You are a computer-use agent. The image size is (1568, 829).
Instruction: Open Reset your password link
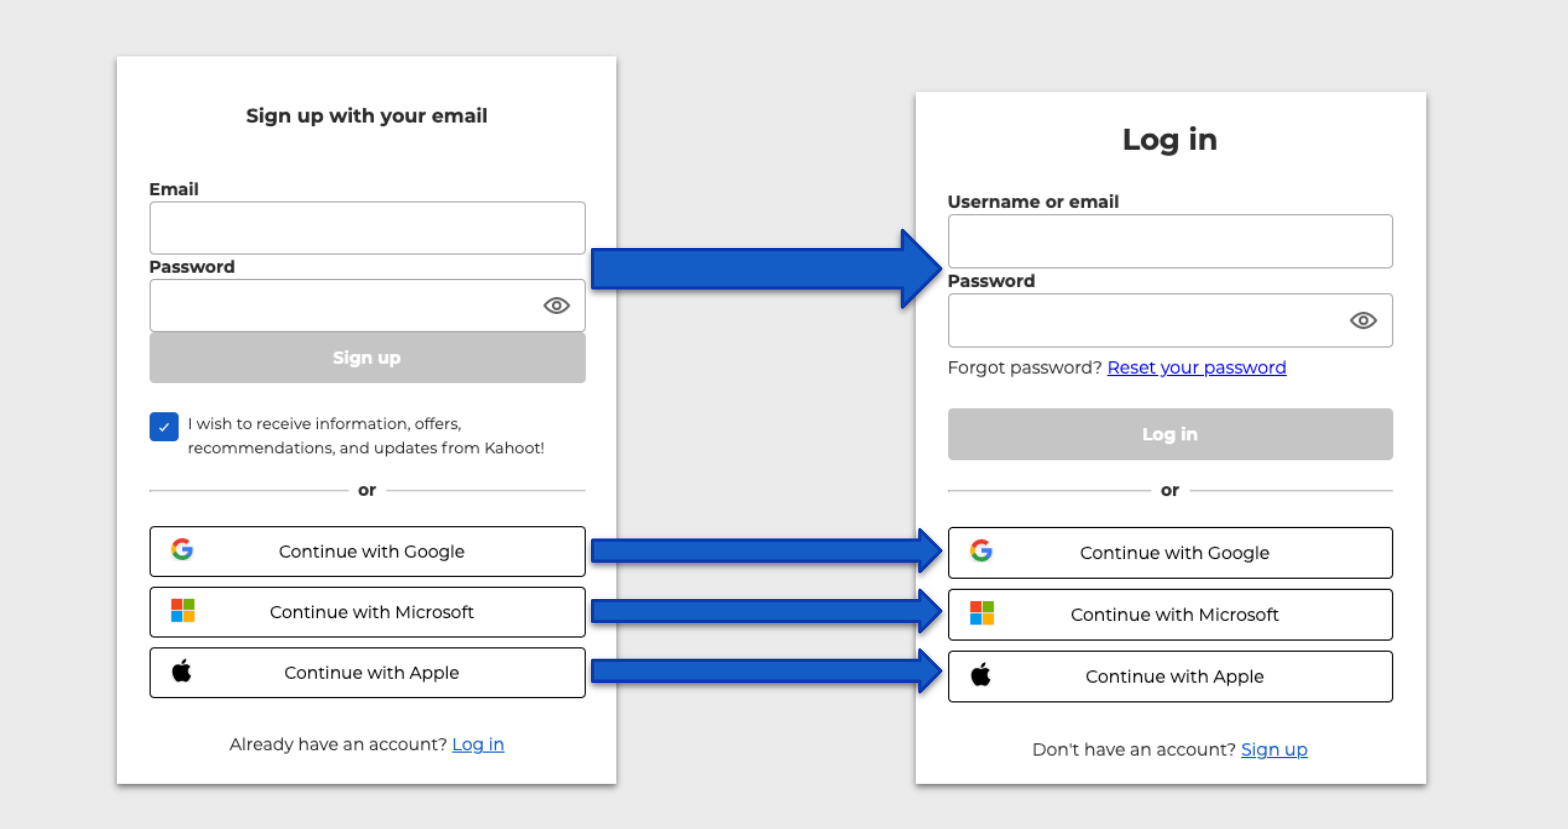pos(1197,367)
